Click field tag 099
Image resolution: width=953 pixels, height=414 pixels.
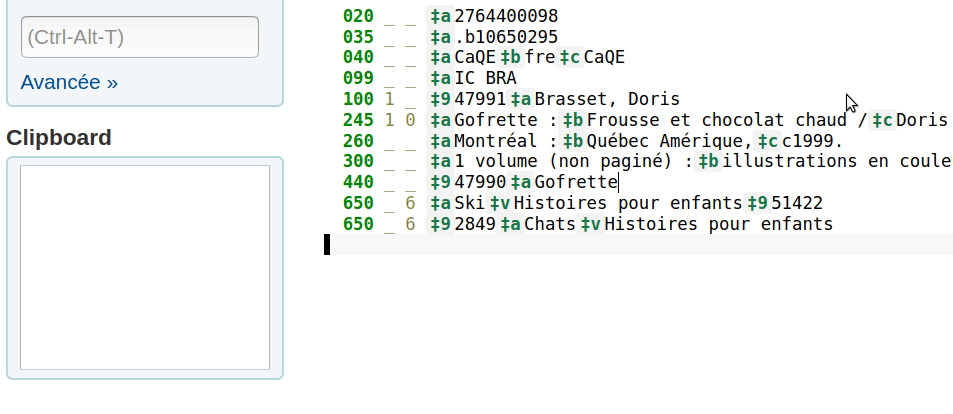coord(359,78)
